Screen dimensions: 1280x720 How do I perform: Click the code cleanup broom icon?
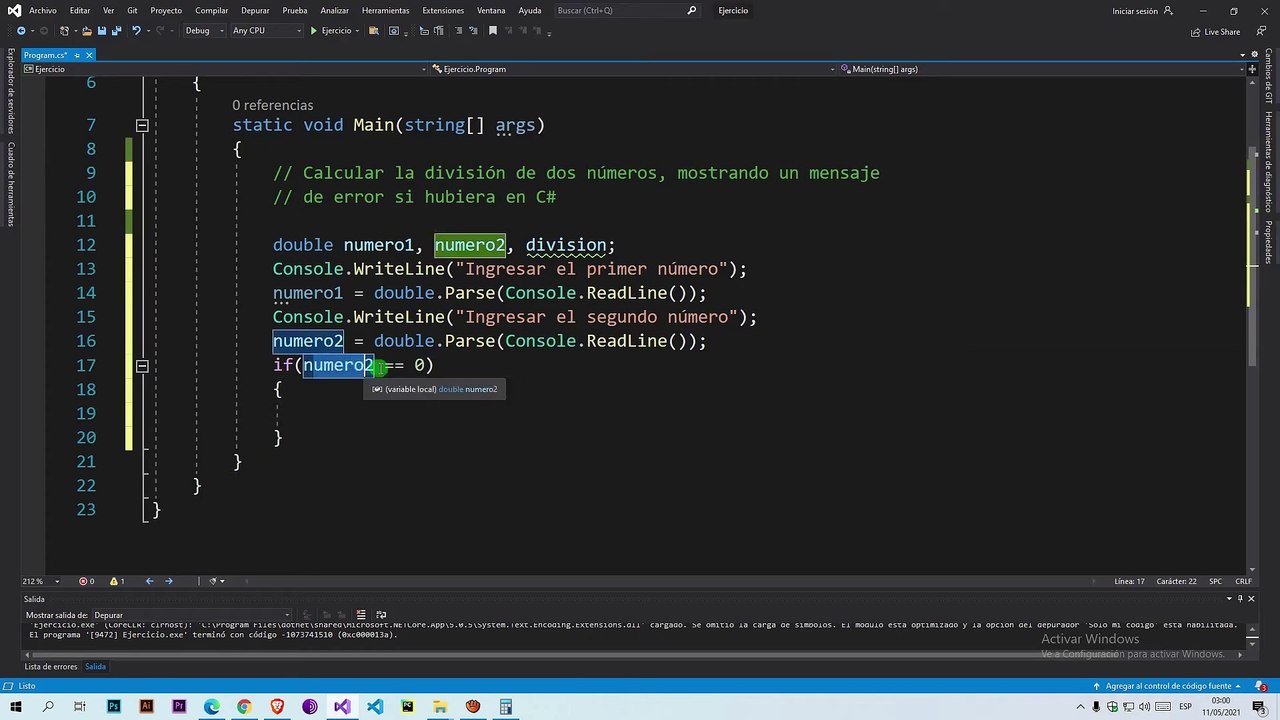pyautogui.click(x=214, y=581)
